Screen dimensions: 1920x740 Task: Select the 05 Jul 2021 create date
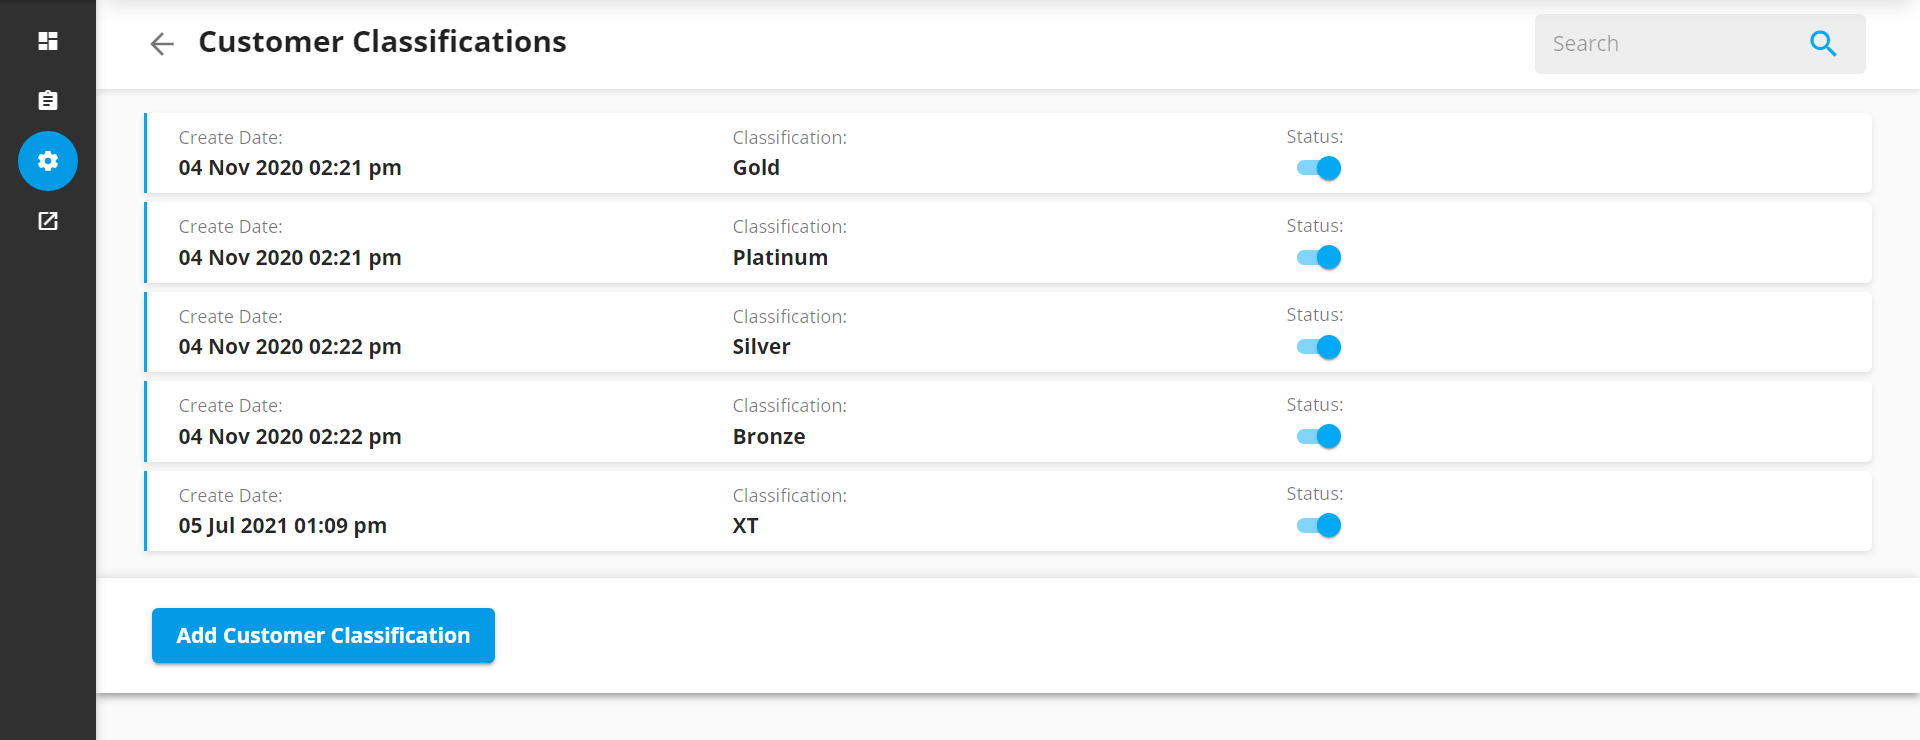click(282, 526)
